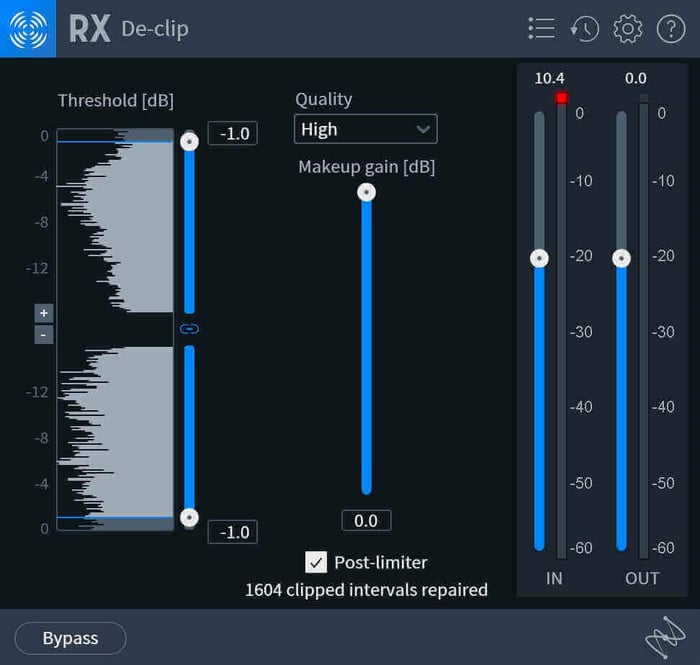Click the Makeup gain [dB] label
Screen dimensions: 700x665
(367, 167)
